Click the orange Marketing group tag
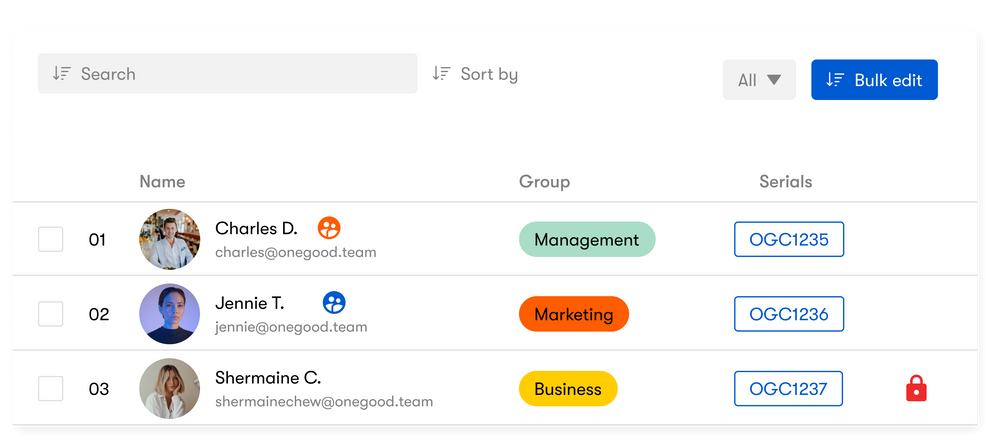 [573, 314]
